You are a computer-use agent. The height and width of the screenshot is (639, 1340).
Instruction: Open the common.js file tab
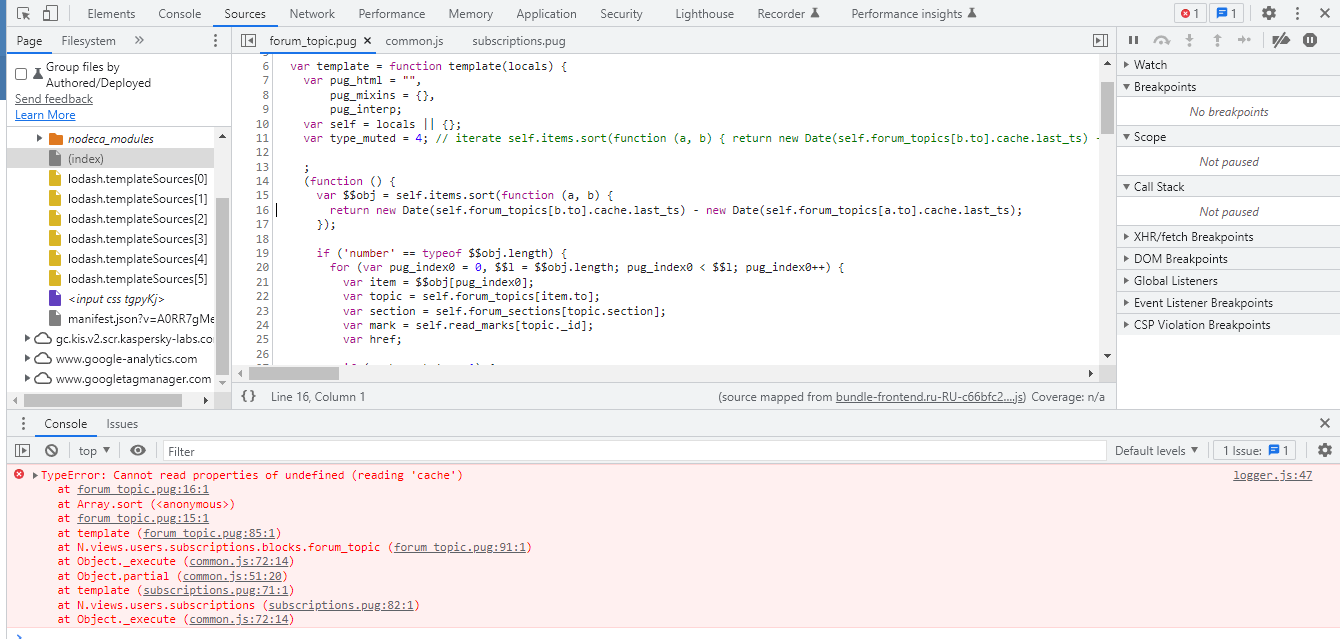coord(414,41)
